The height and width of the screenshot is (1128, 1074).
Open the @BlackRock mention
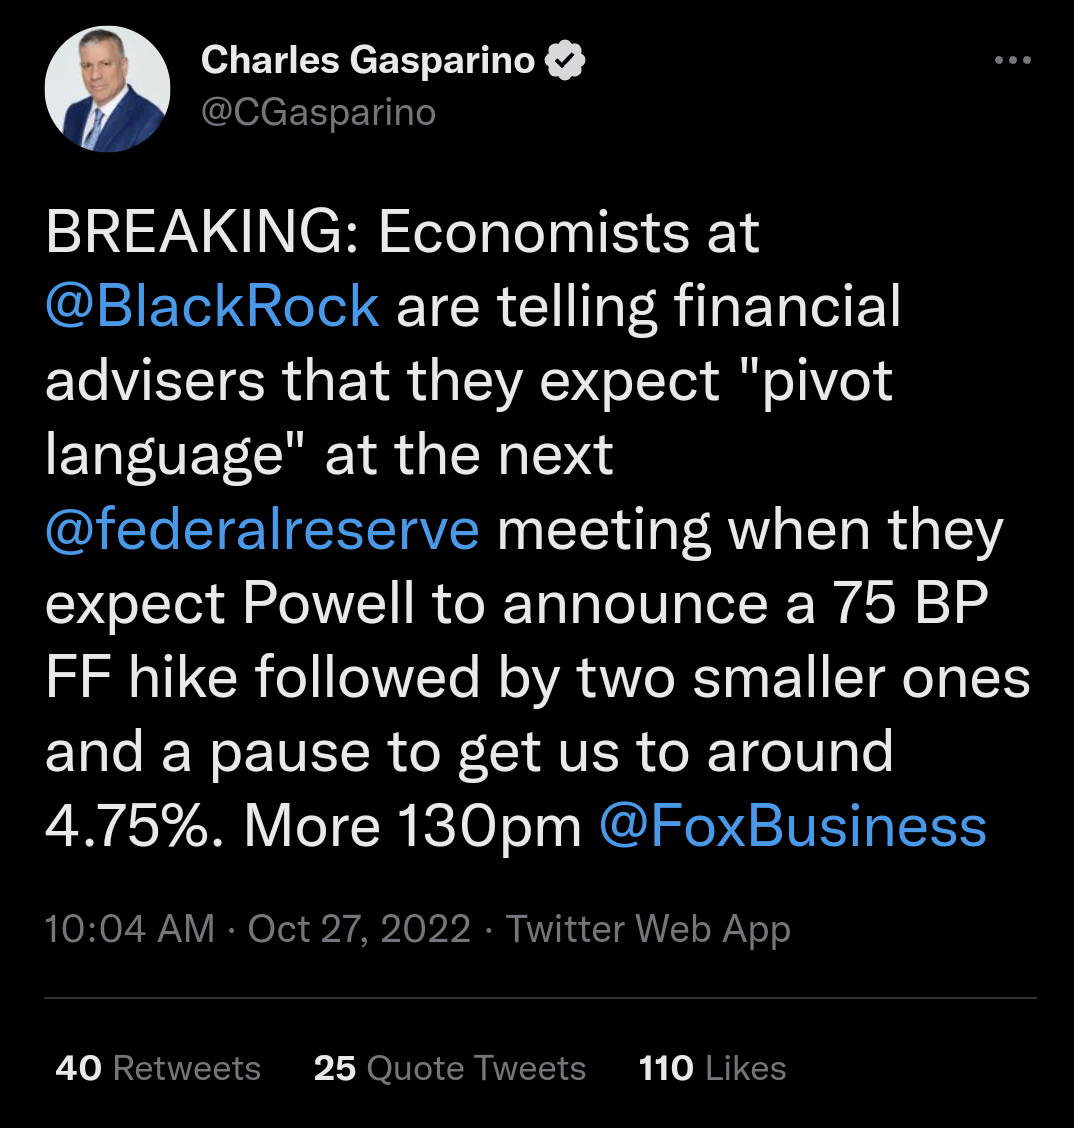(212, 306)
